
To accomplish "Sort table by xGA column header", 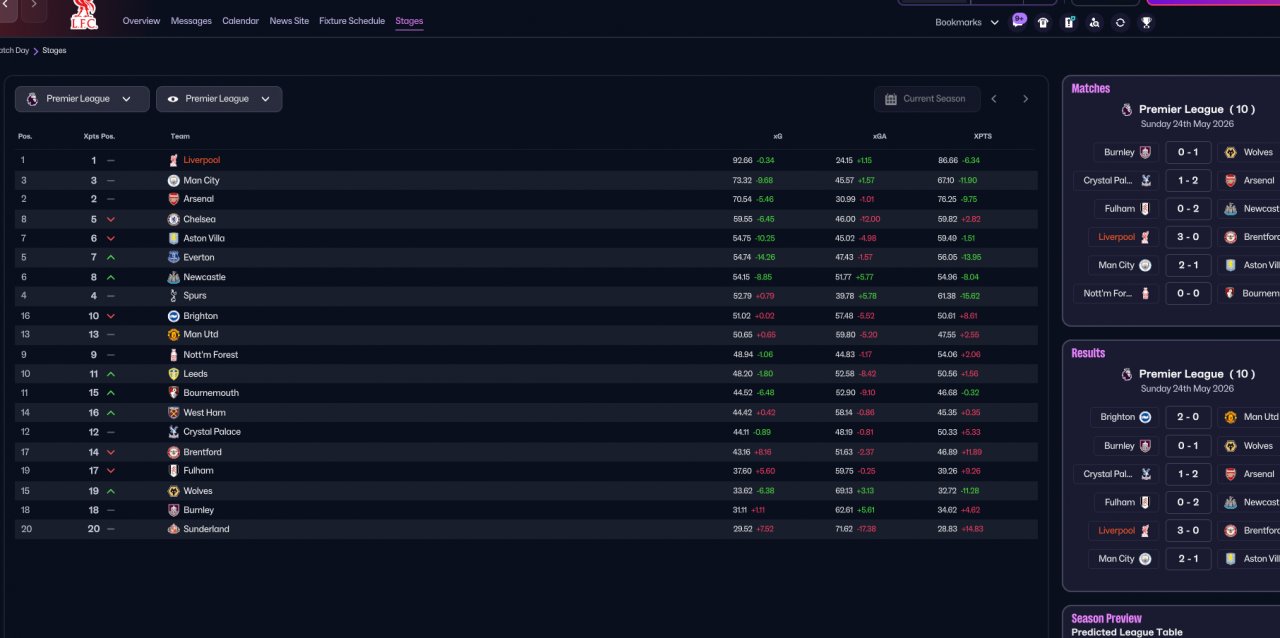I will pyautogui.click(x=880, y=136).
